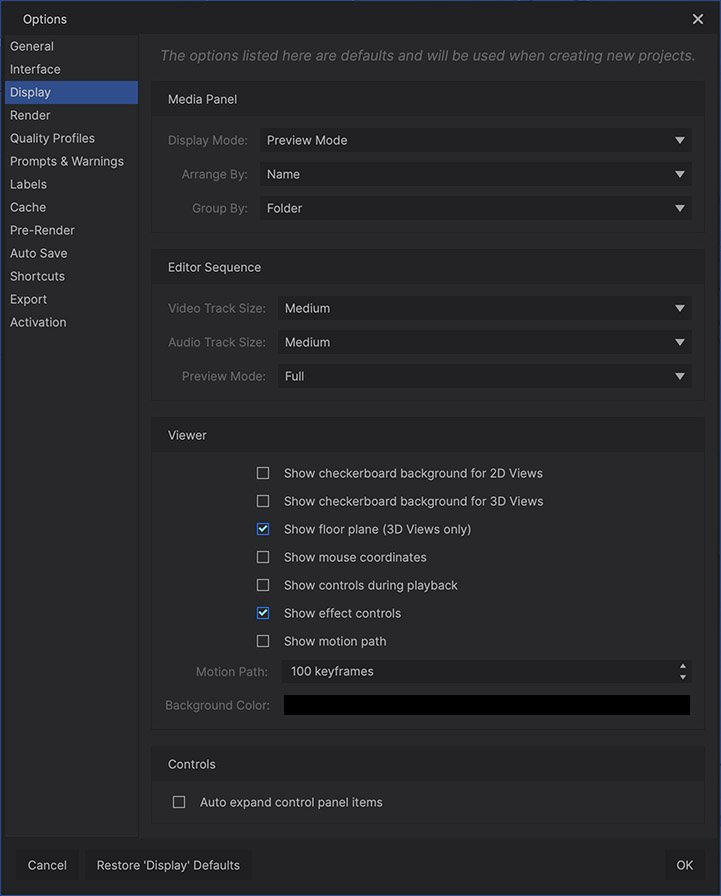Image resolution: width=721 pixels, height=896 pixels.
Task: Close the Options dialog window
Action: coord(698,19)
